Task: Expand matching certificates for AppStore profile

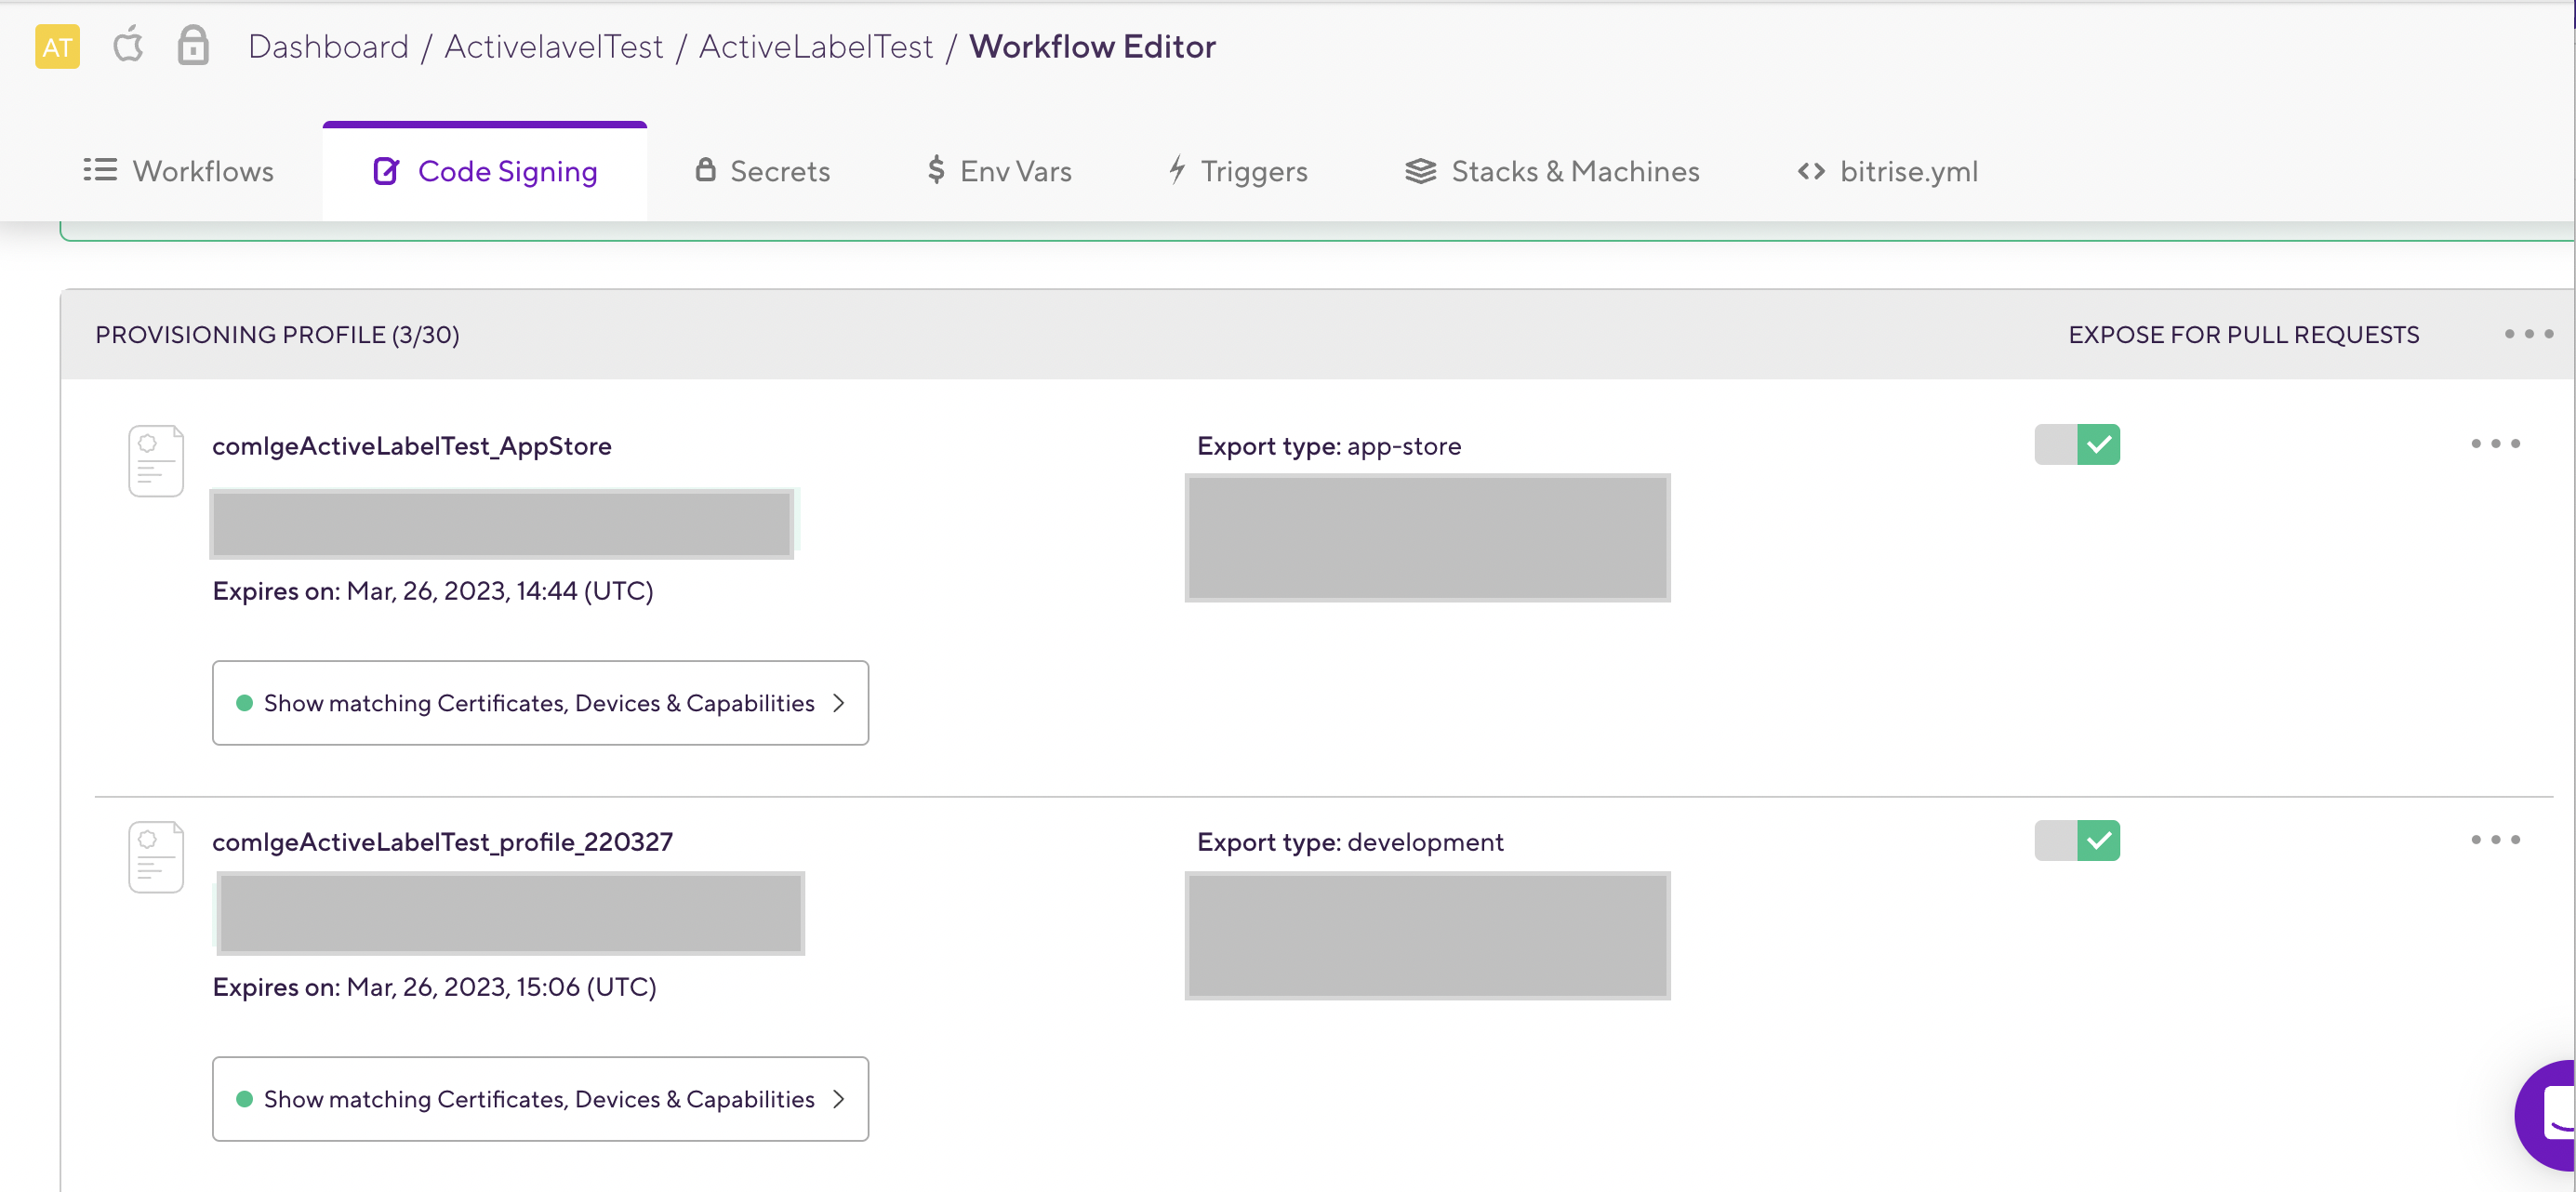Action: (x=540, y=703)
